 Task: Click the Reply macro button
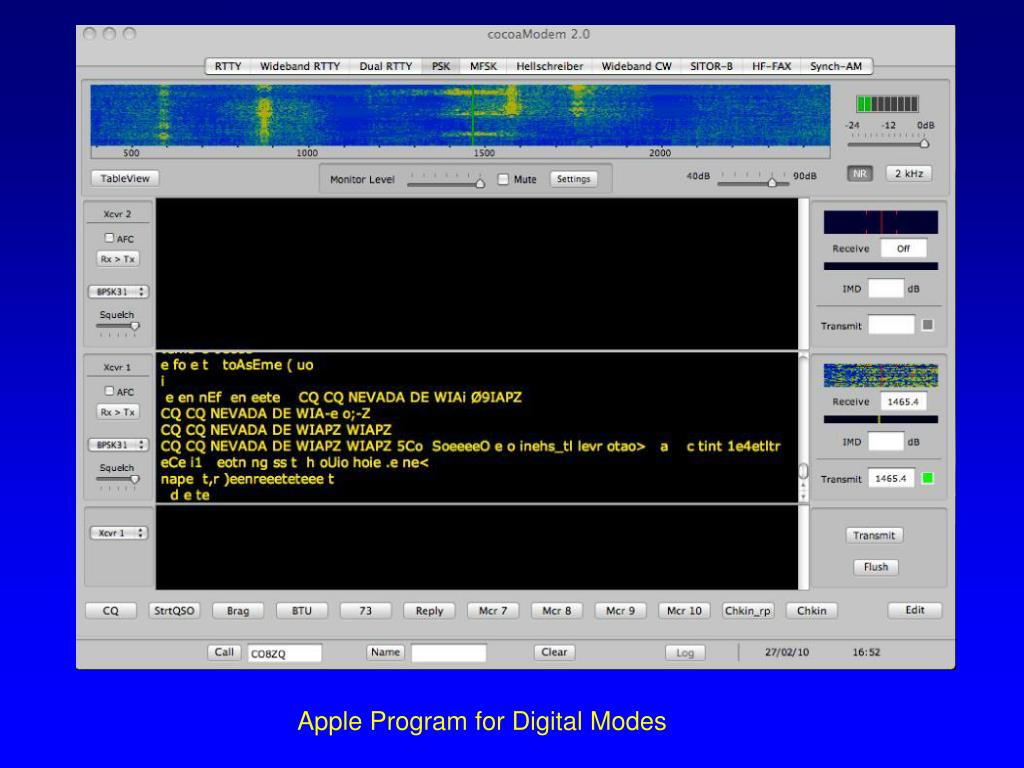click(429, 611)
